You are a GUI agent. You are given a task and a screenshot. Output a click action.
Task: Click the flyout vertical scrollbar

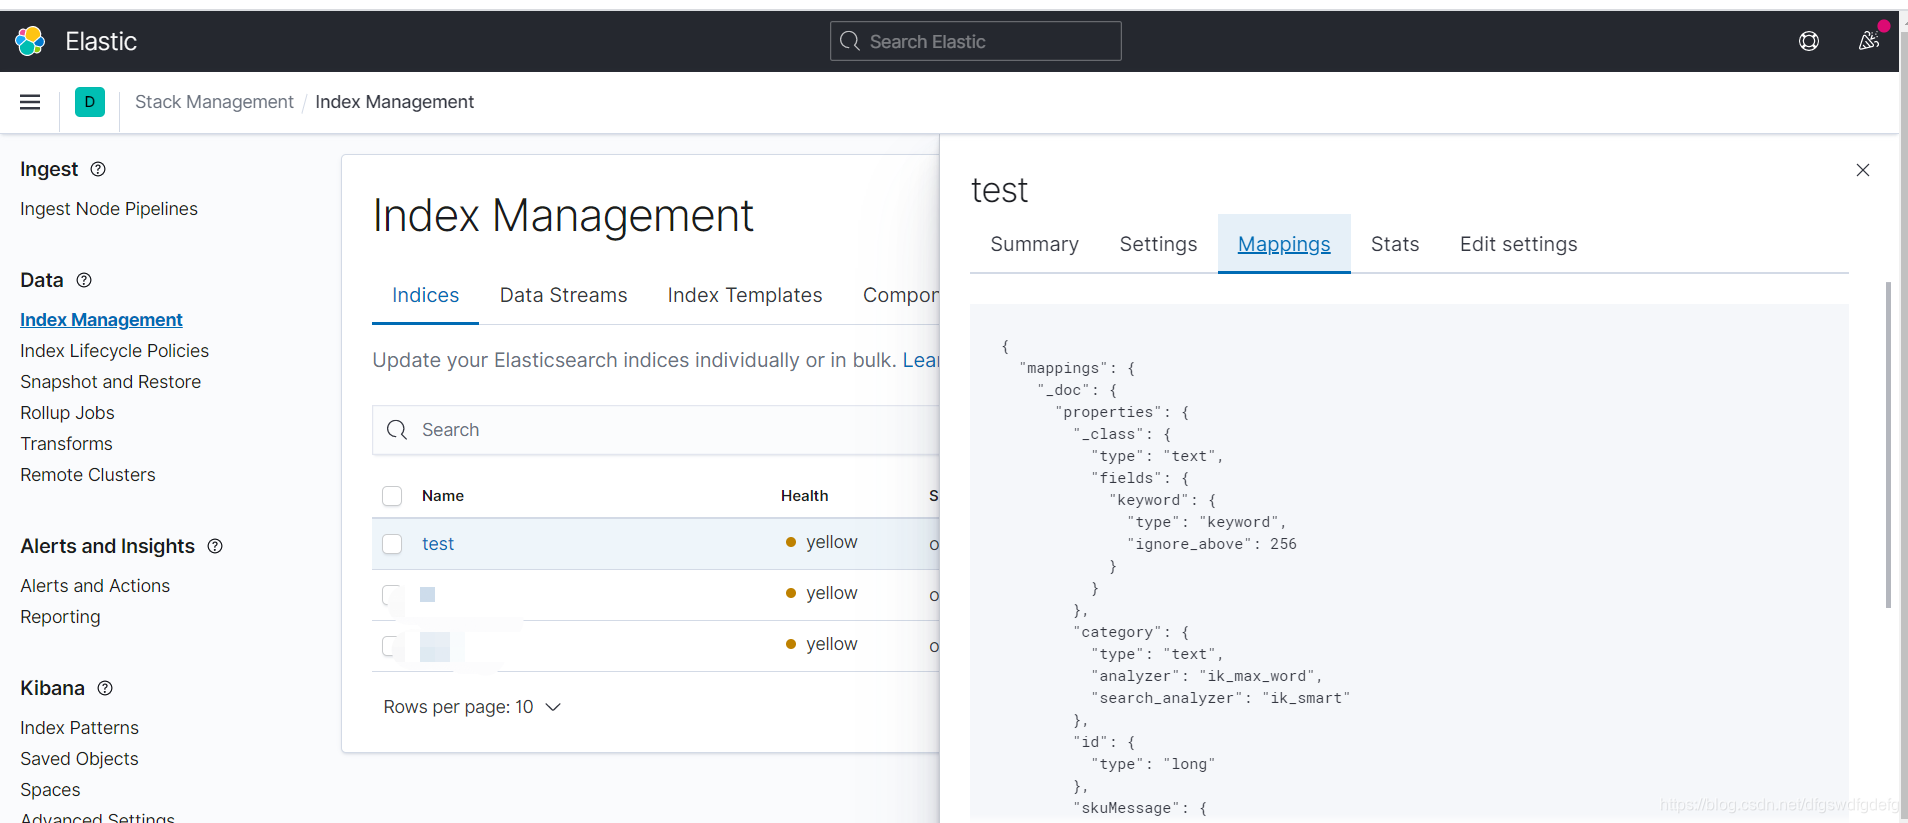point(1888,445)
